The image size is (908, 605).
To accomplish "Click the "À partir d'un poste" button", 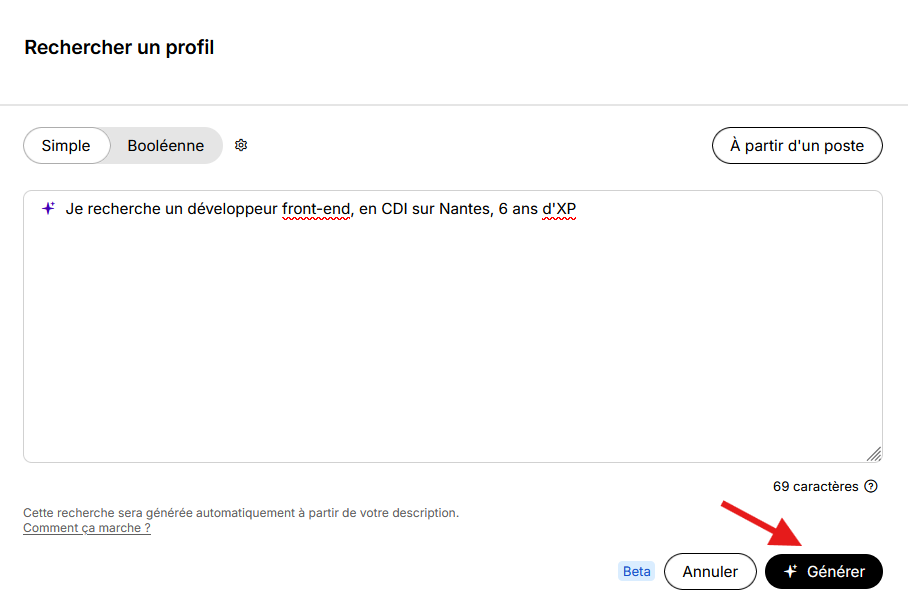I will point(797,145).
